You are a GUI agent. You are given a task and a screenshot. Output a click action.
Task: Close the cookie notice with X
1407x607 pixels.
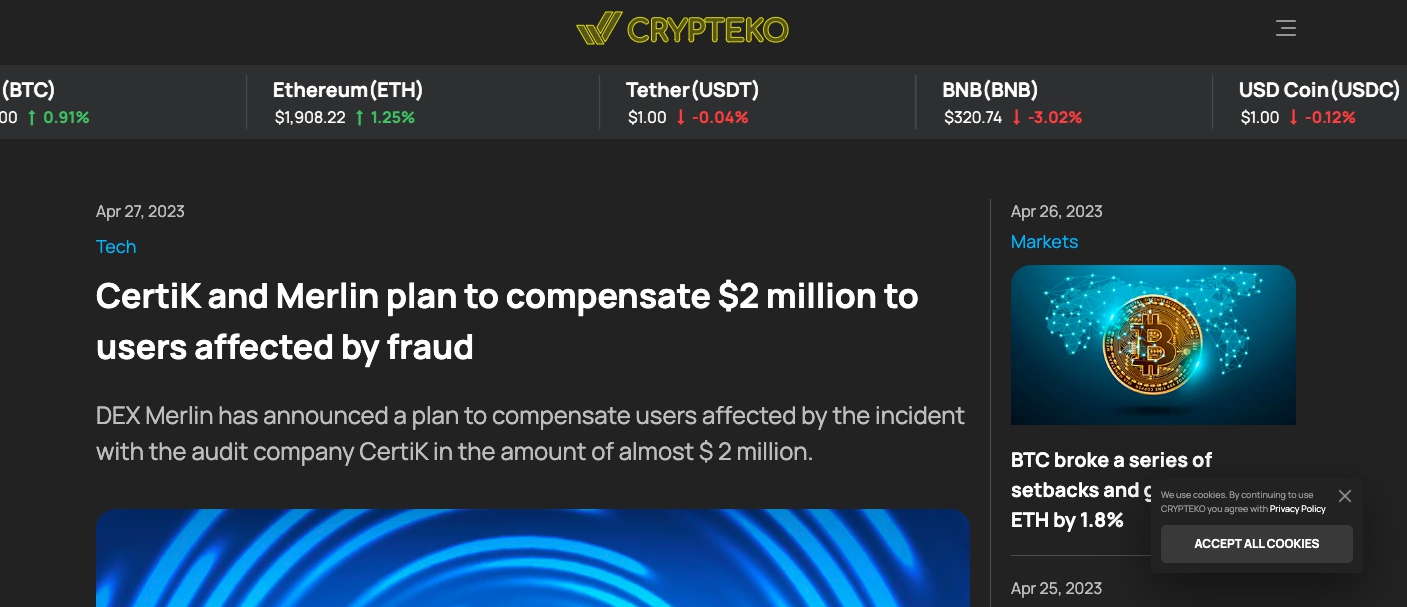click(x=1344, y=496)
